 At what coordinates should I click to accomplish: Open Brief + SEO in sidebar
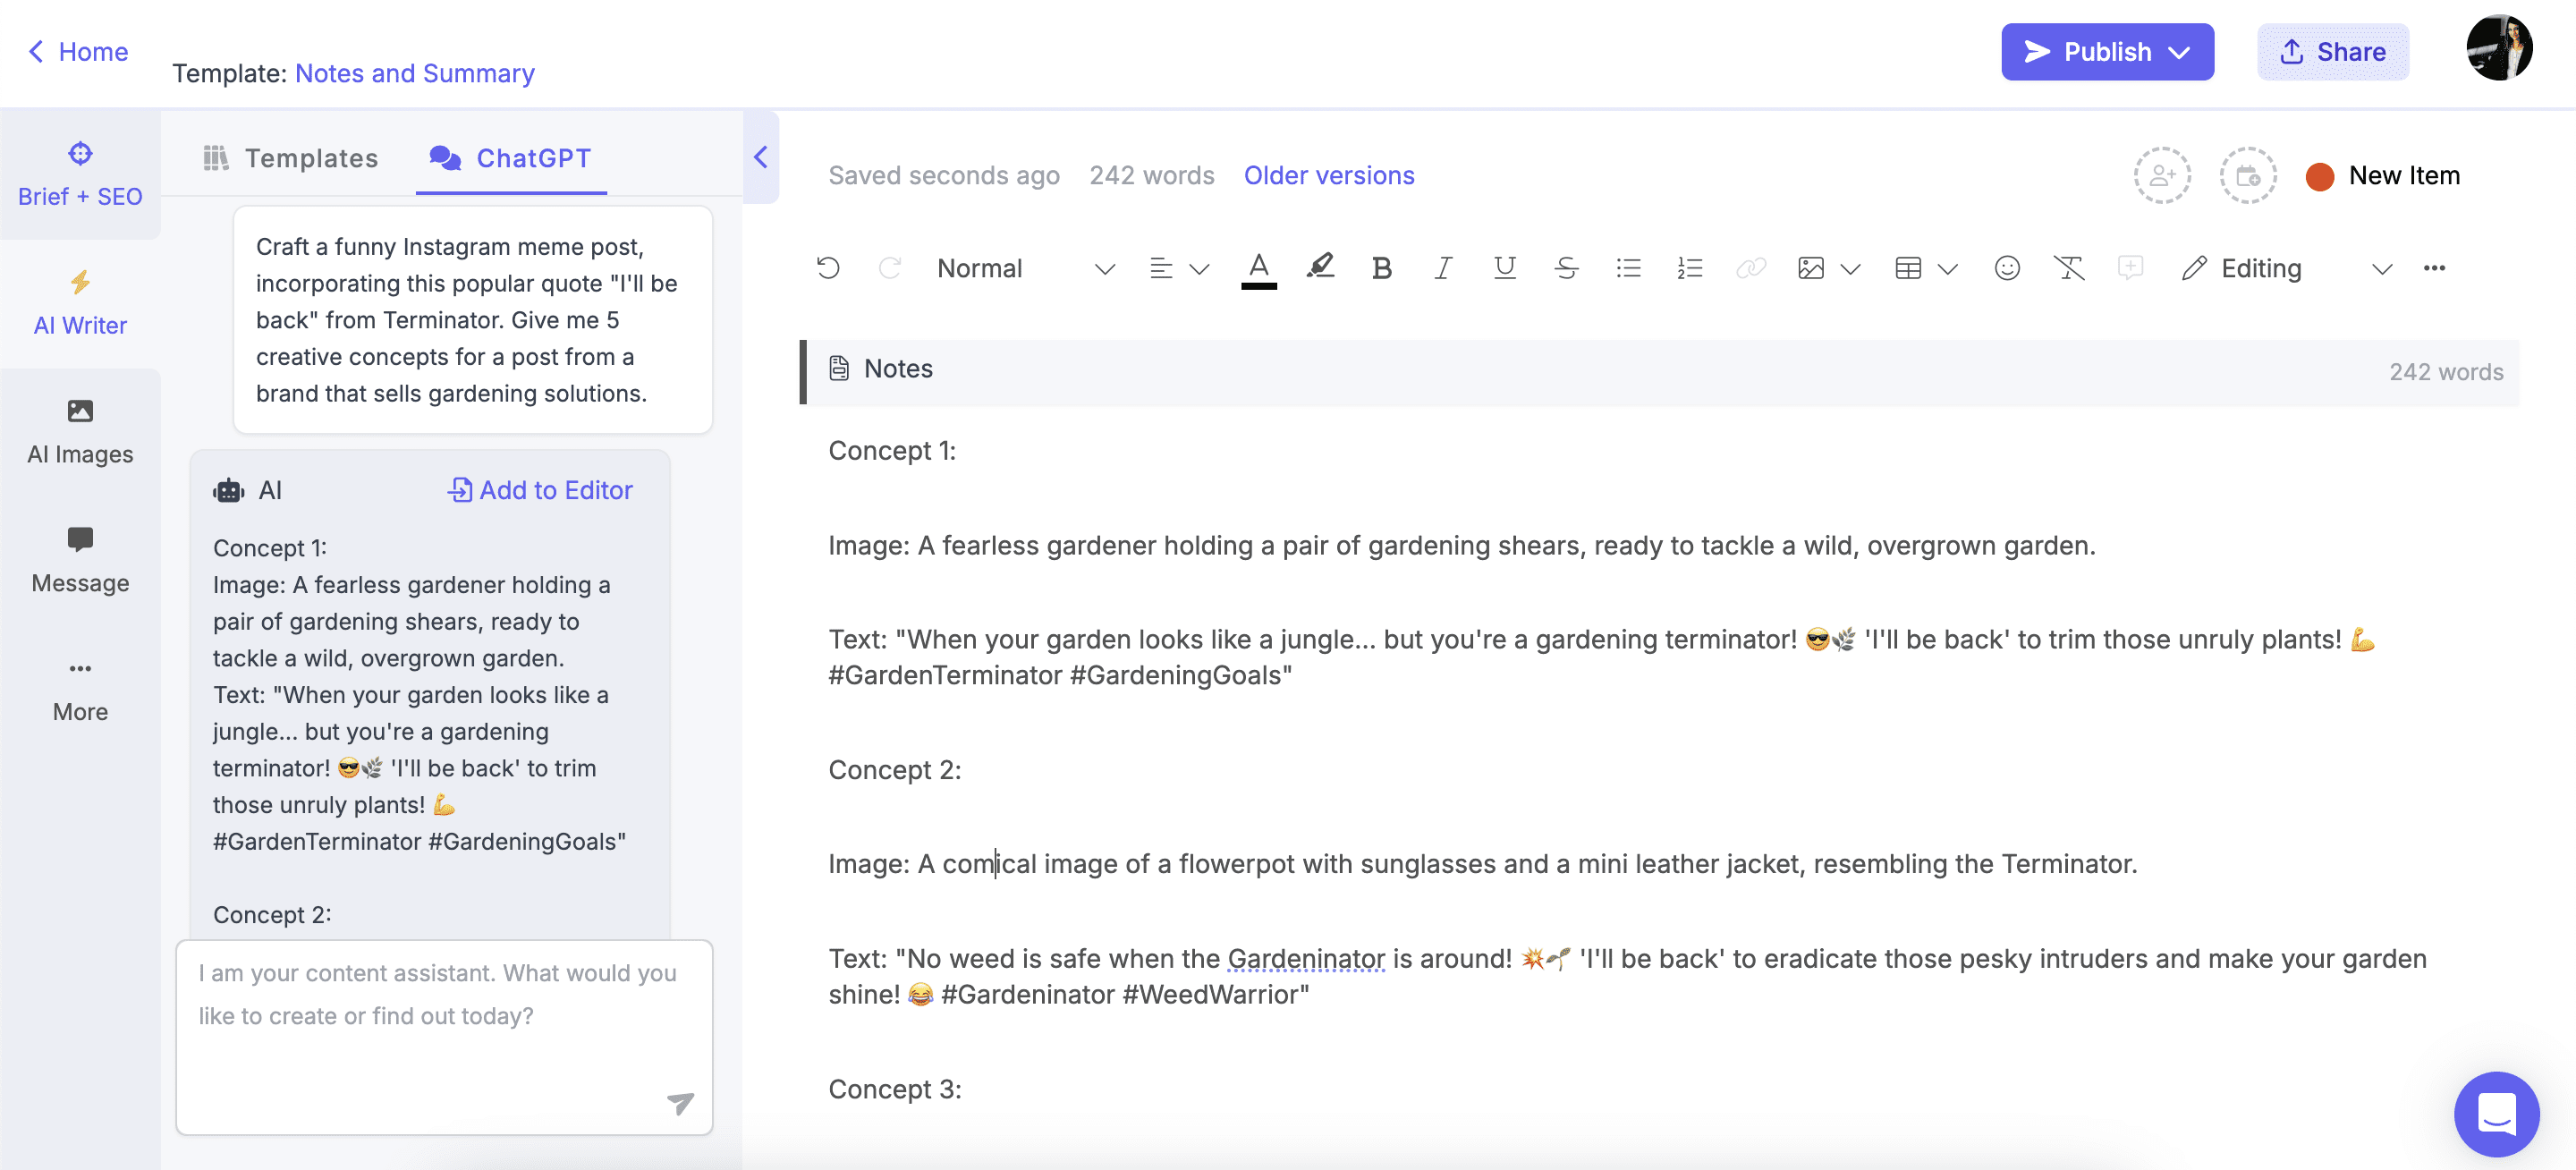(x=80, y=174)
